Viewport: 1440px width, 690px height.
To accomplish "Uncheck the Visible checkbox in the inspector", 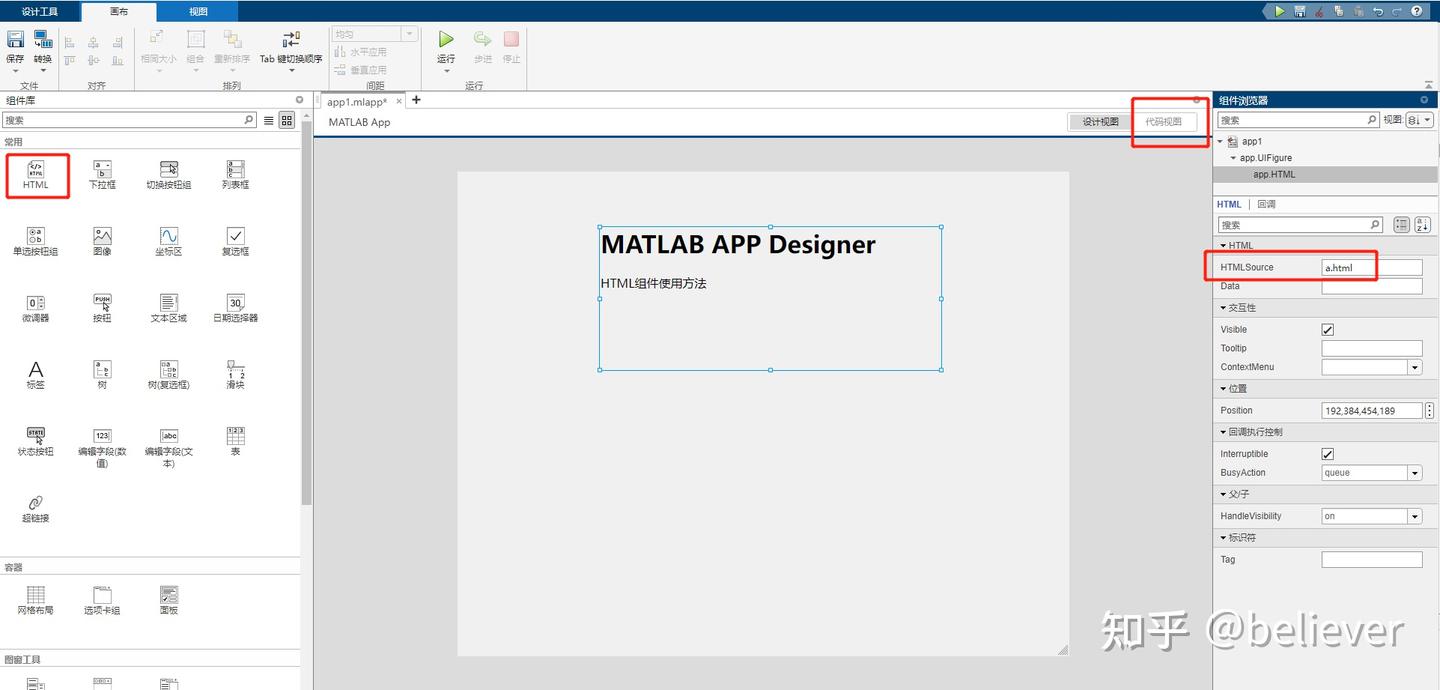I will coord(1327,329).
